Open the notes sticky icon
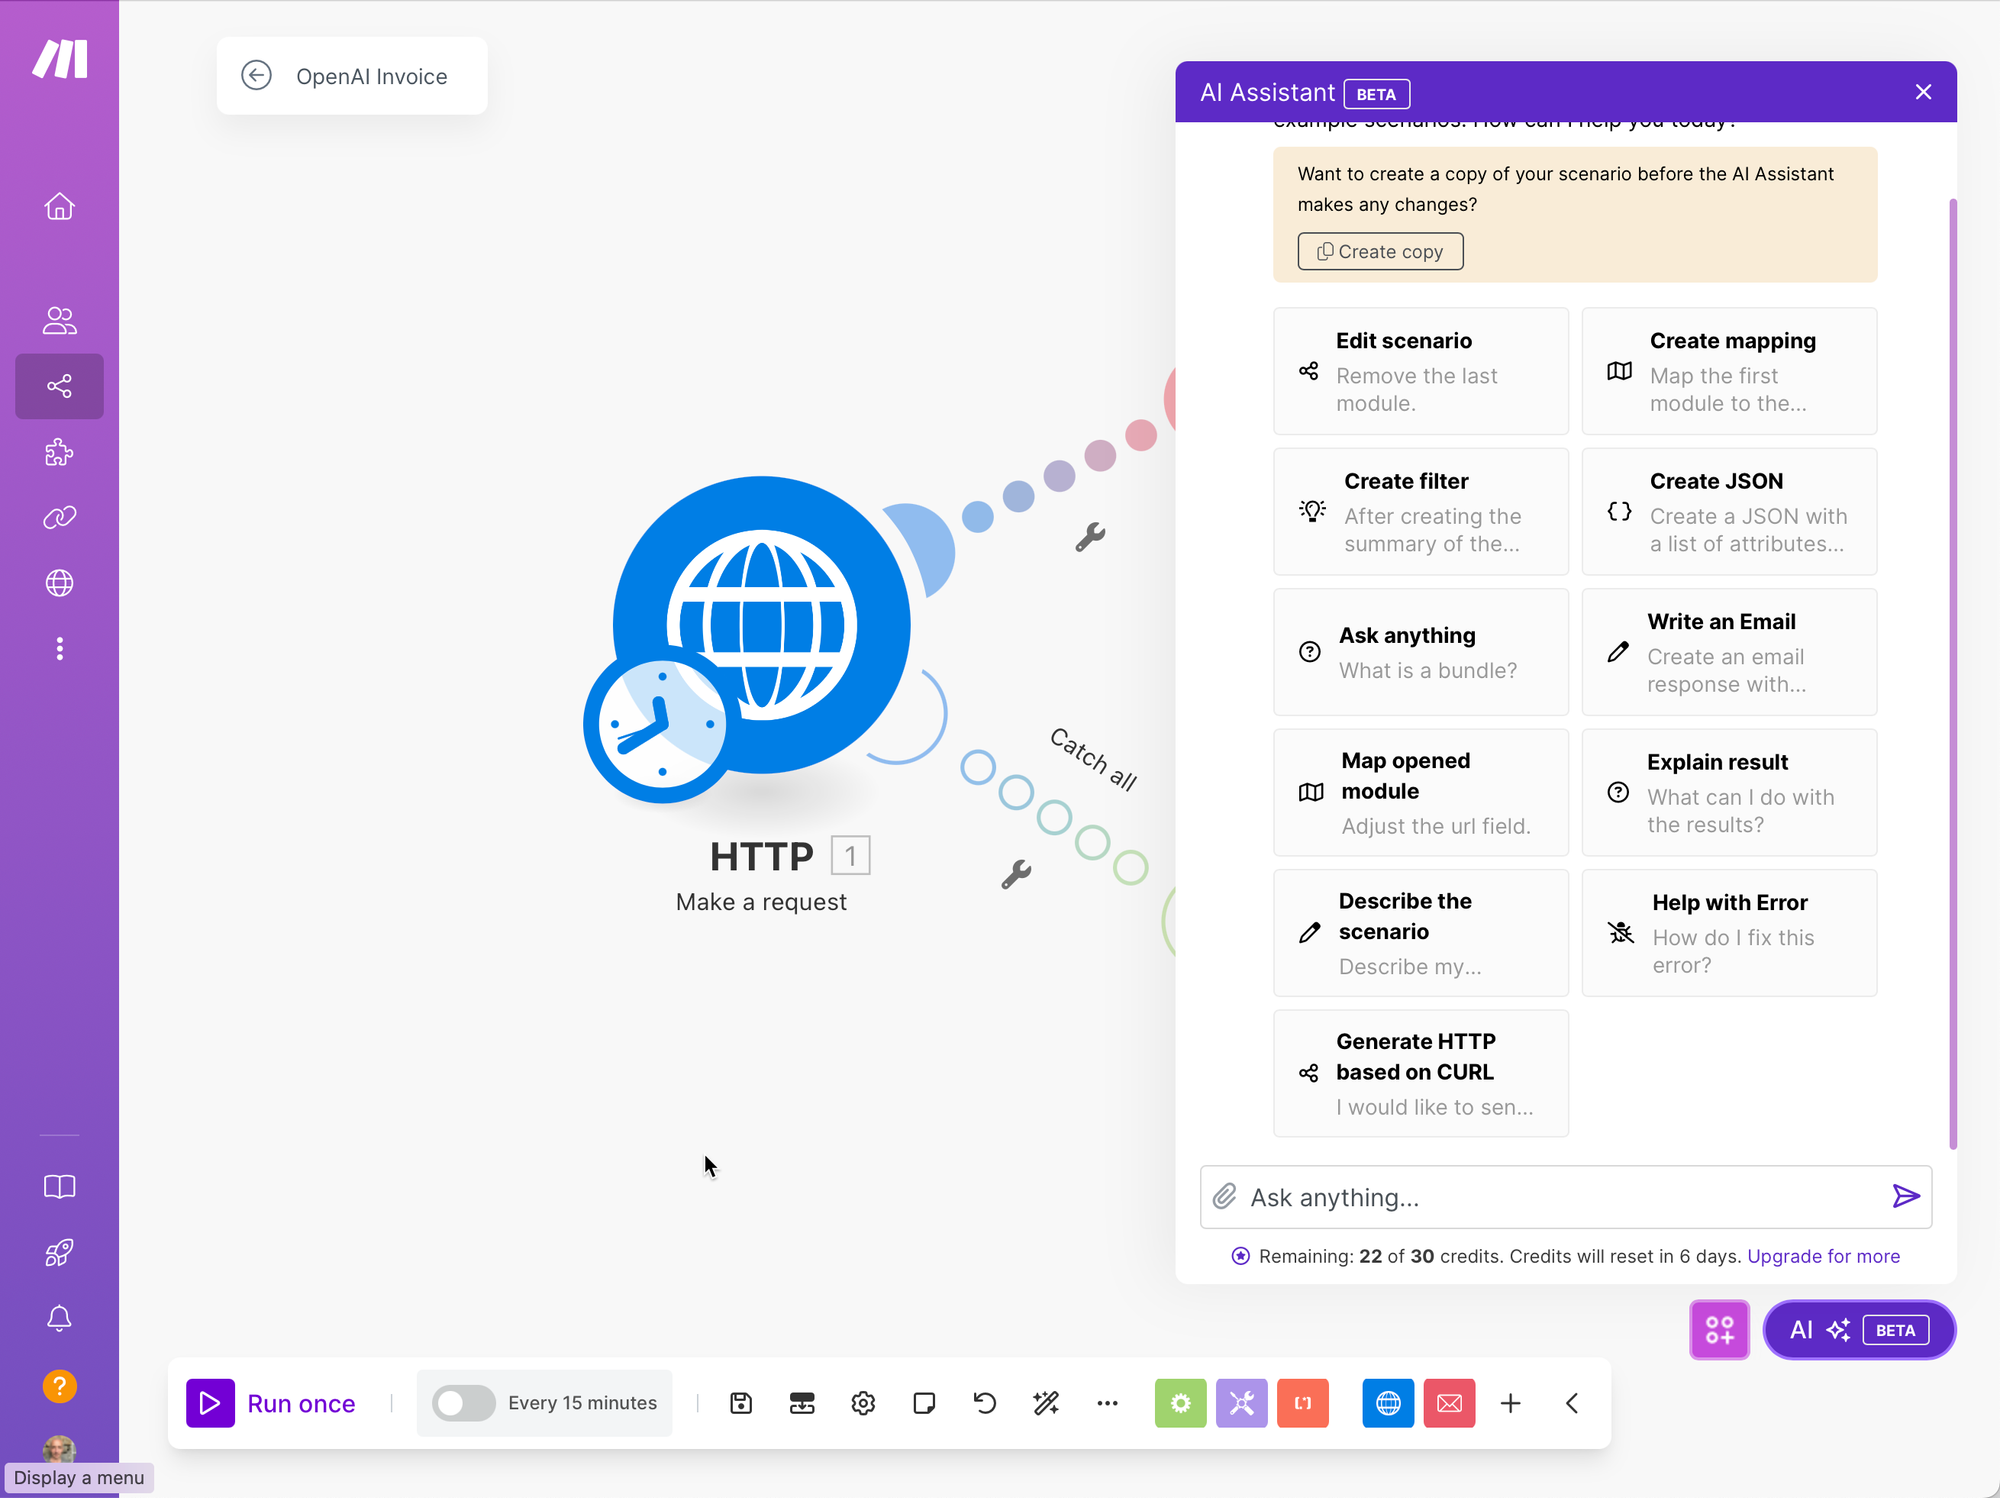The height and width of the screenshot is (1498, 2000). point(924,1403)
